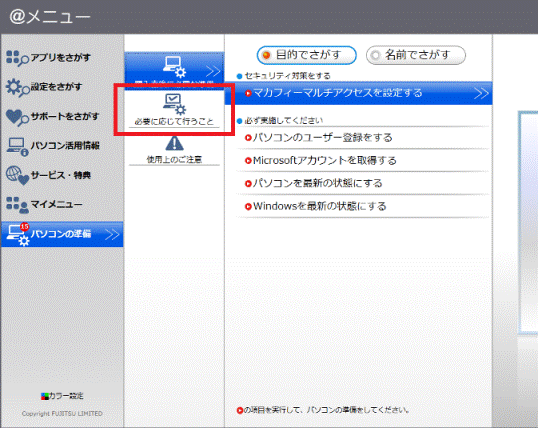Click the chevron on マカフィーマルチアクセス row

[x=481, y=93]
